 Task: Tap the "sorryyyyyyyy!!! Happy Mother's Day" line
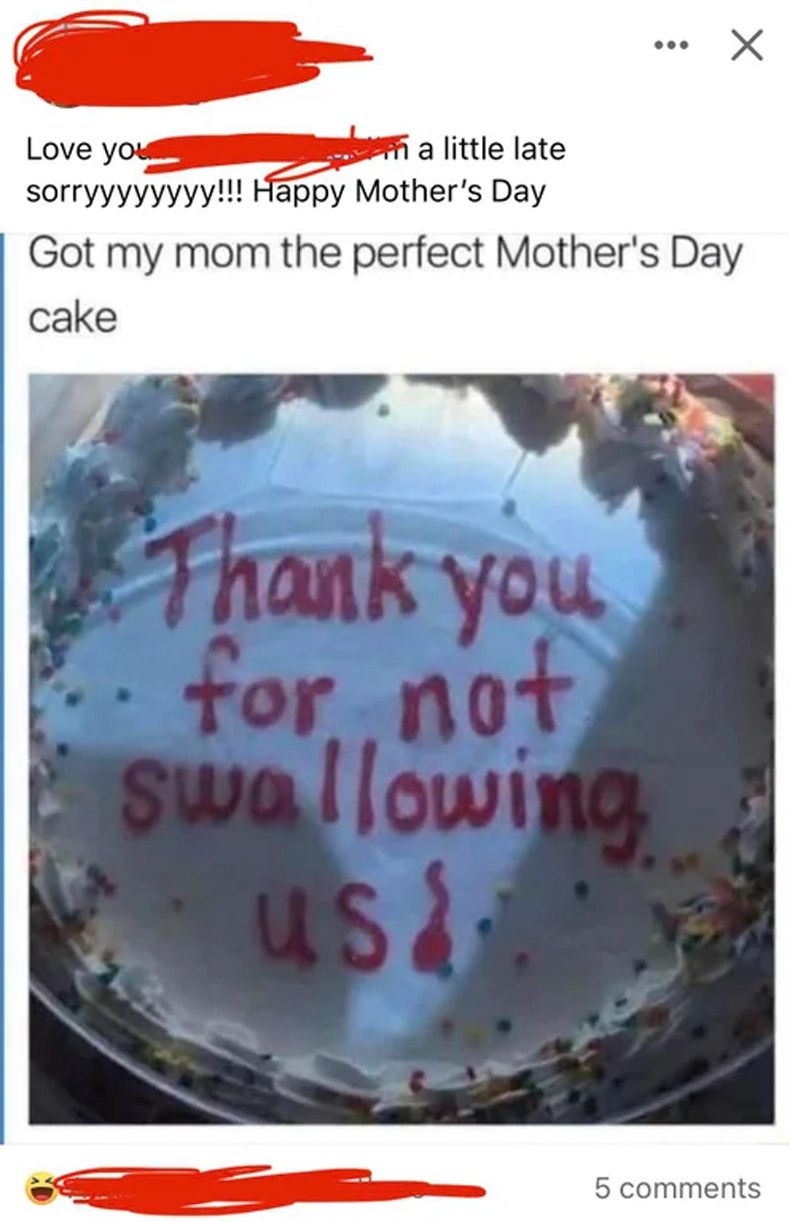(x=286, y=191)
